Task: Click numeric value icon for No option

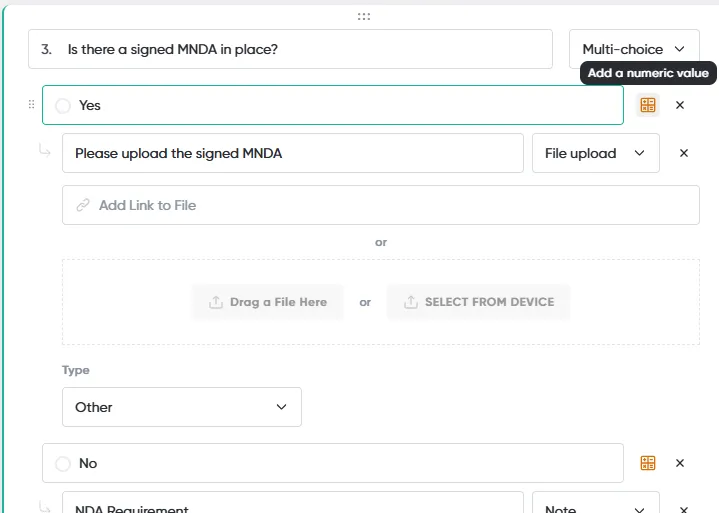Action: [x=647, y=463]
